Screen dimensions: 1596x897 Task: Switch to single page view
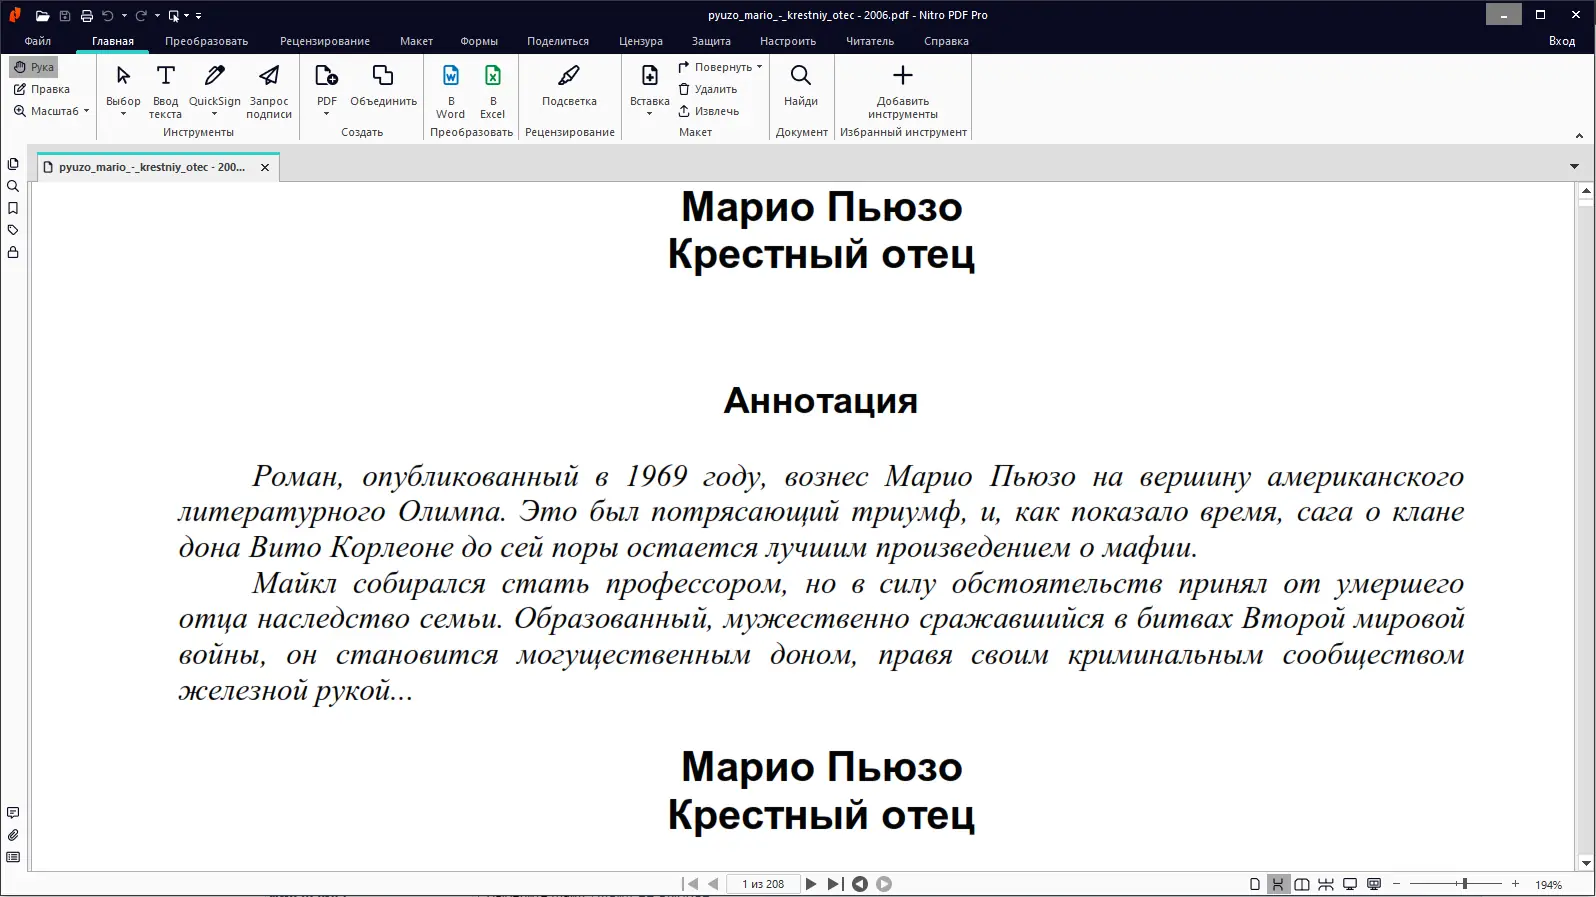(1255, 884)
